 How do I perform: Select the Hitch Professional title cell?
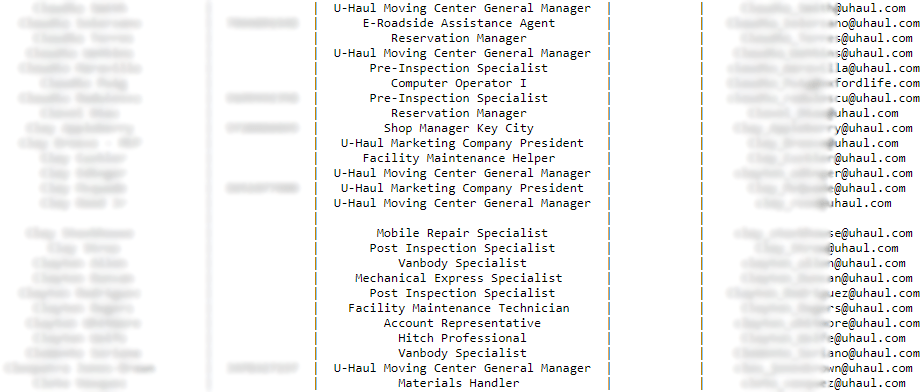click(462, 338)
